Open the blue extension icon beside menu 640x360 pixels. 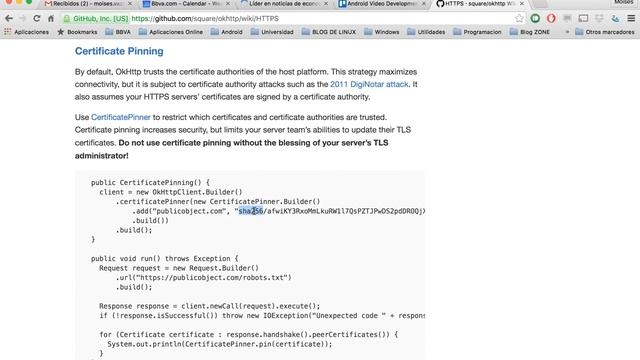[x=615, y=18]
